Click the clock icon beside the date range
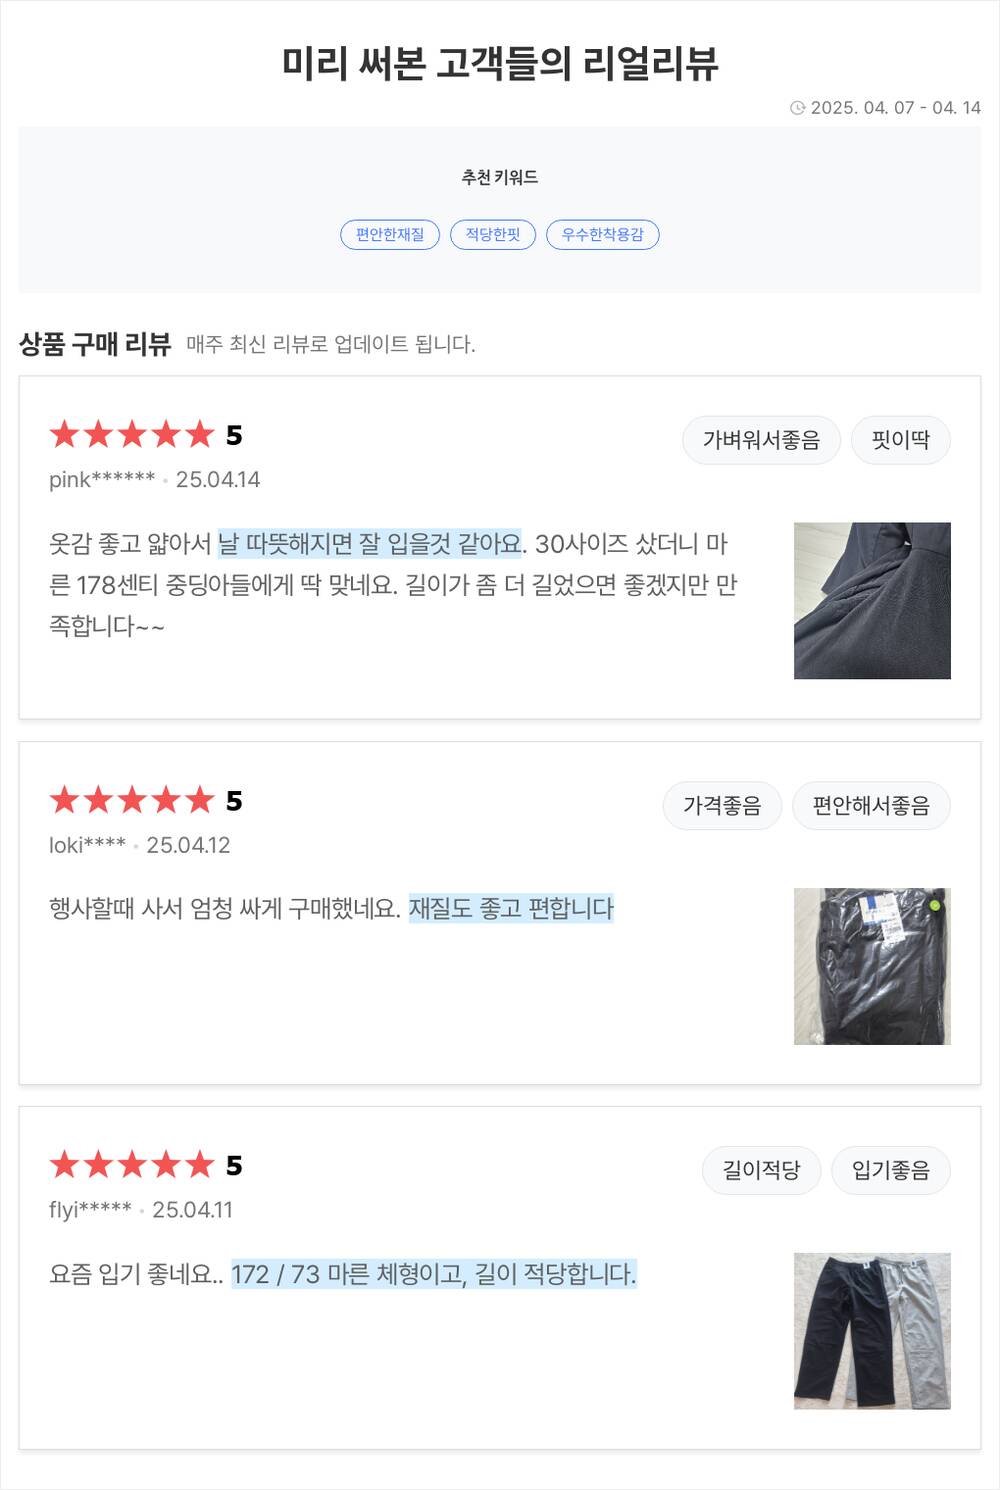Viewport: 1000px width, 1490px height. click(x=797, y=108)
